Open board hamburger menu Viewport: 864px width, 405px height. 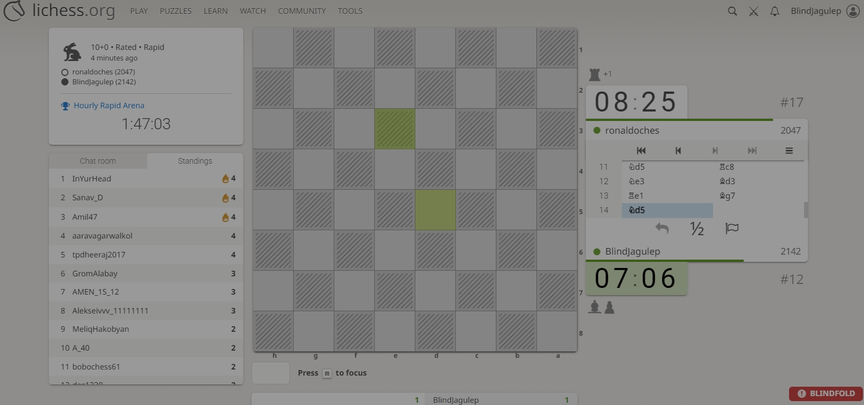click(789, 151)
